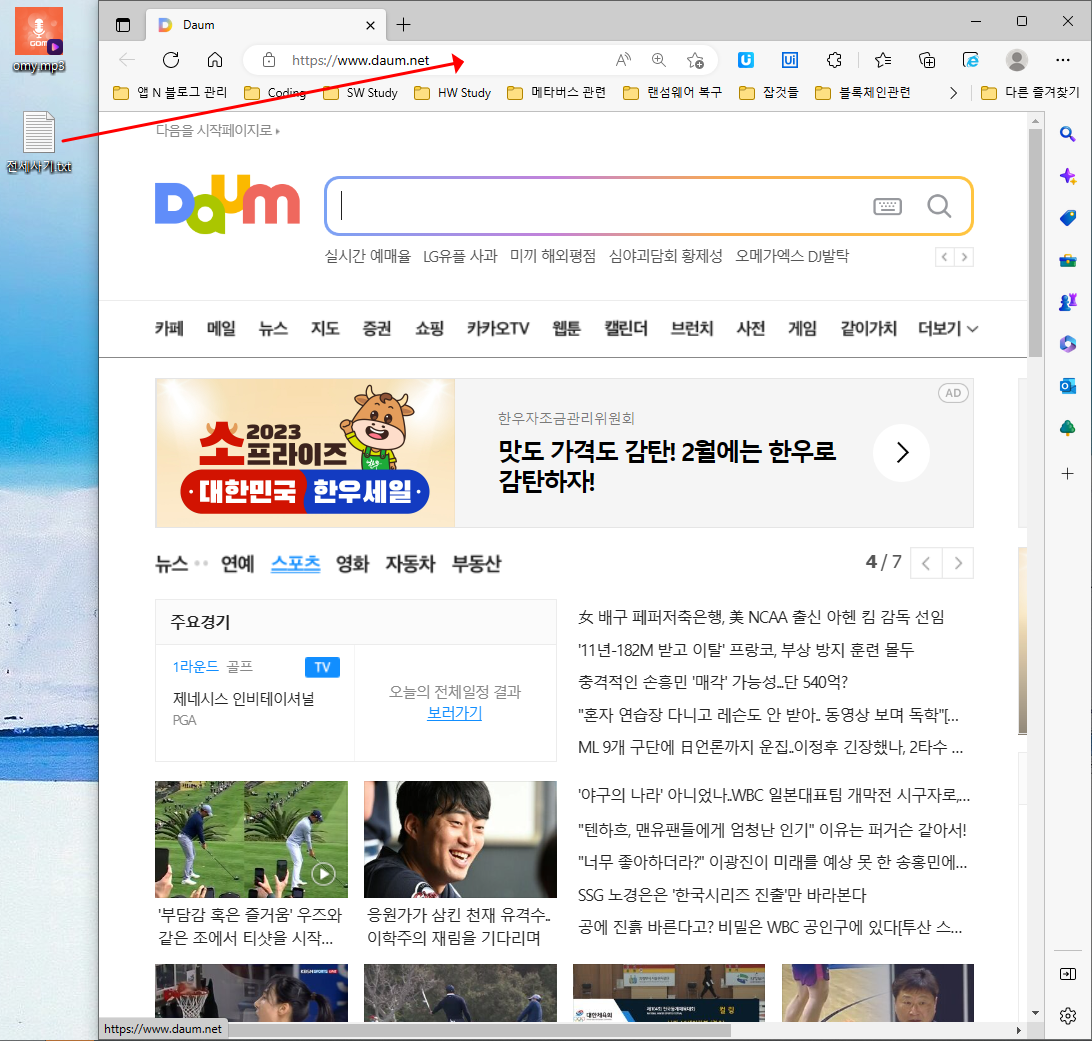The width and height of the screenshot is (1092, 1041).
Task: Click trending keyword 실시간 예매율
Action: [368, 256]
